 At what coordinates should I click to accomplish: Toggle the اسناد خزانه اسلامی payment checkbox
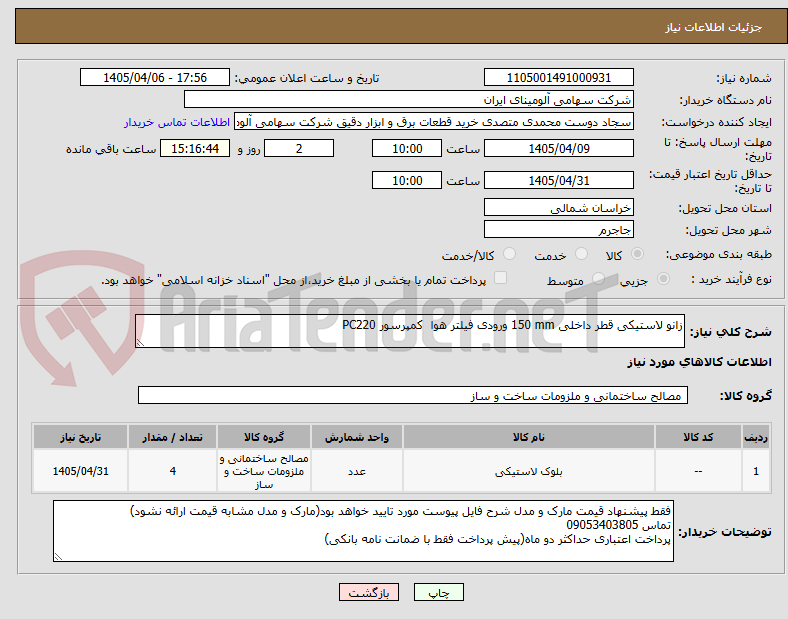[501, 278]
